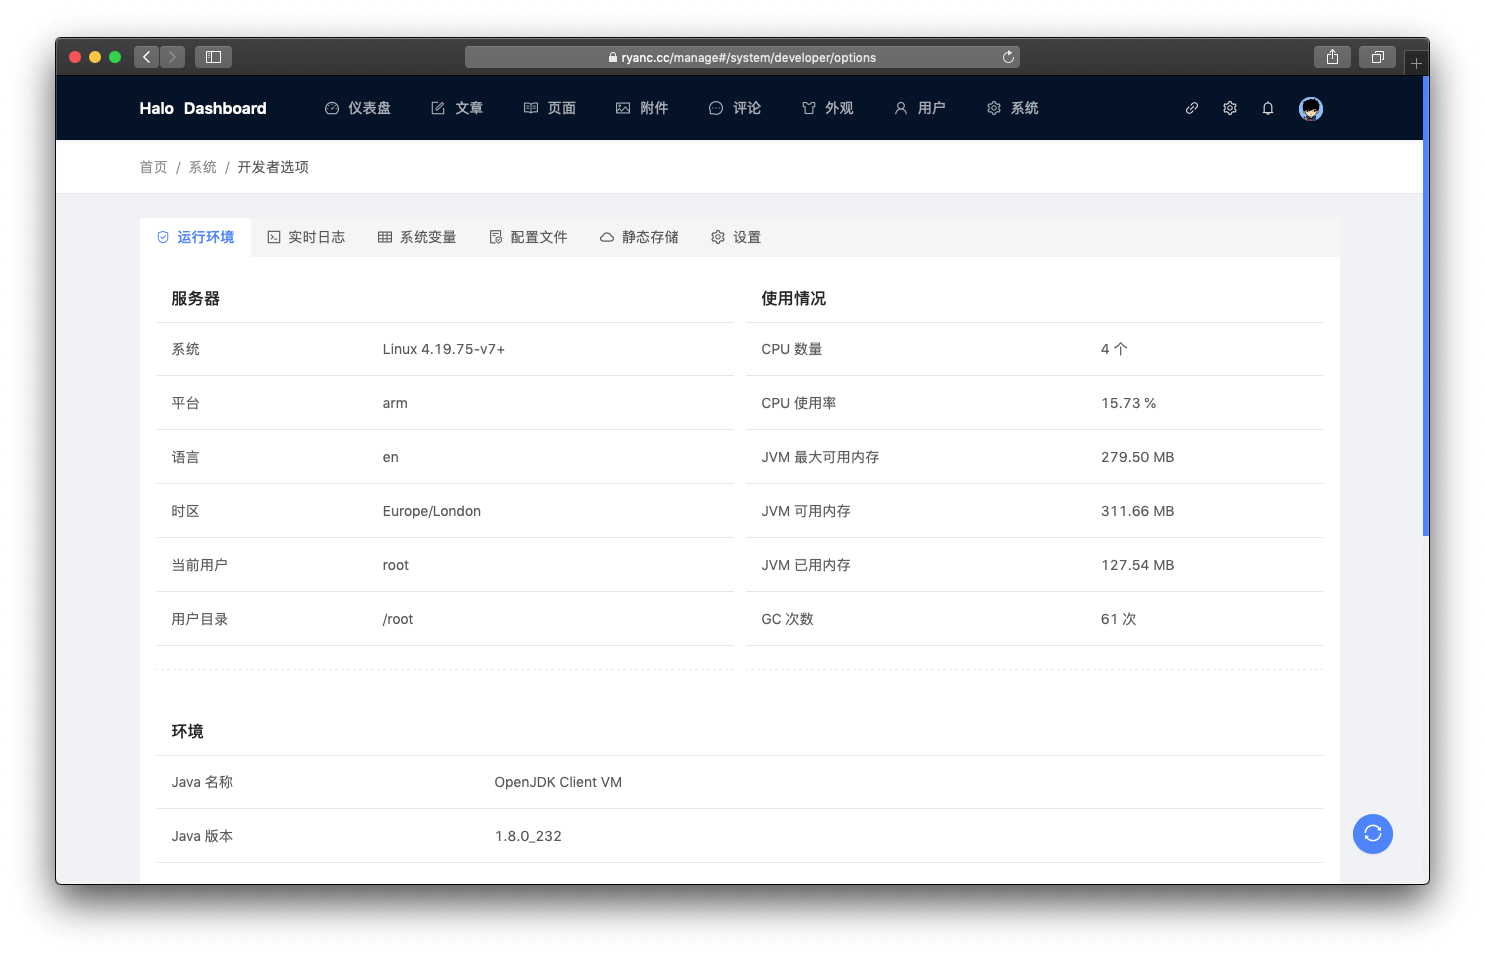Open settings gear icon in top-right header

coord(1230,109)
